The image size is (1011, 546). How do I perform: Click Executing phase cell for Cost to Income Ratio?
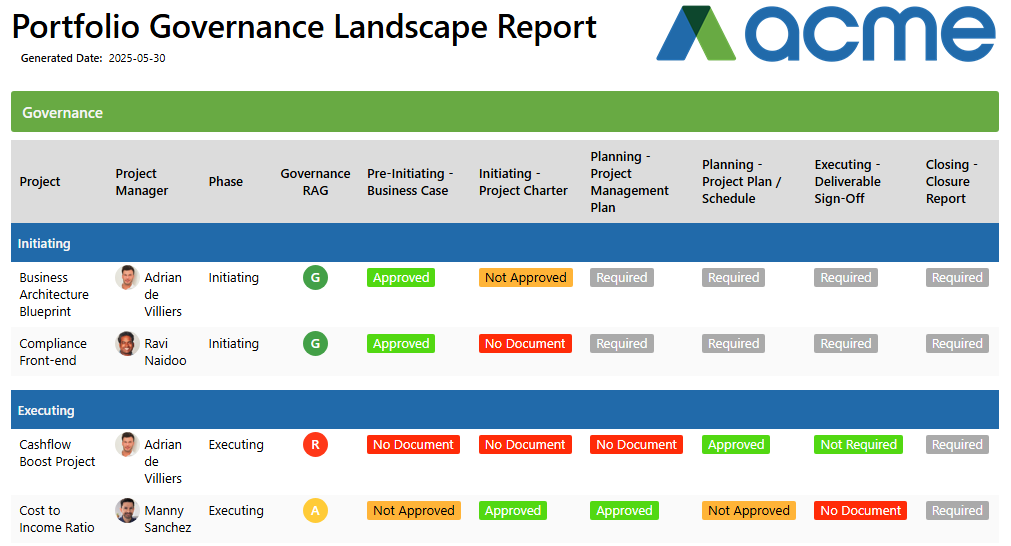click(236, 511)
